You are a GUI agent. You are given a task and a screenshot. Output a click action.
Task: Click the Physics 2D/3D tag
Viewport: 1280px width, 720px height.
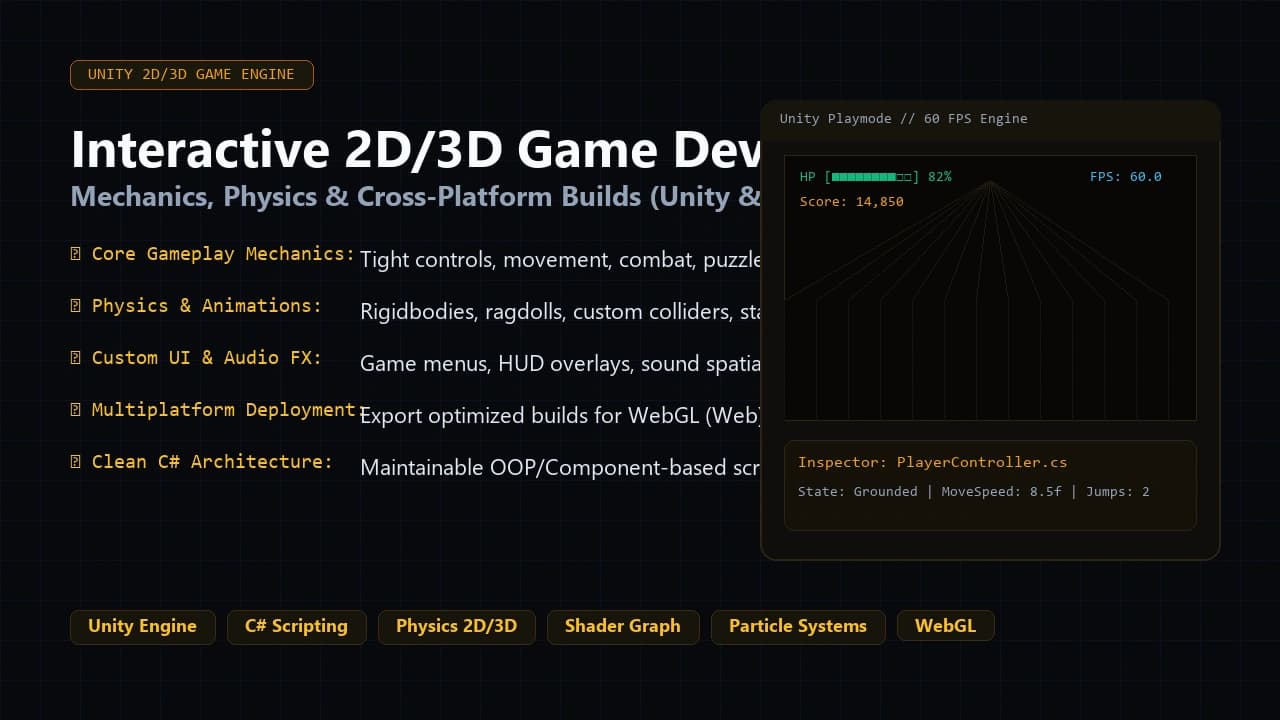(x=456, y=627)
